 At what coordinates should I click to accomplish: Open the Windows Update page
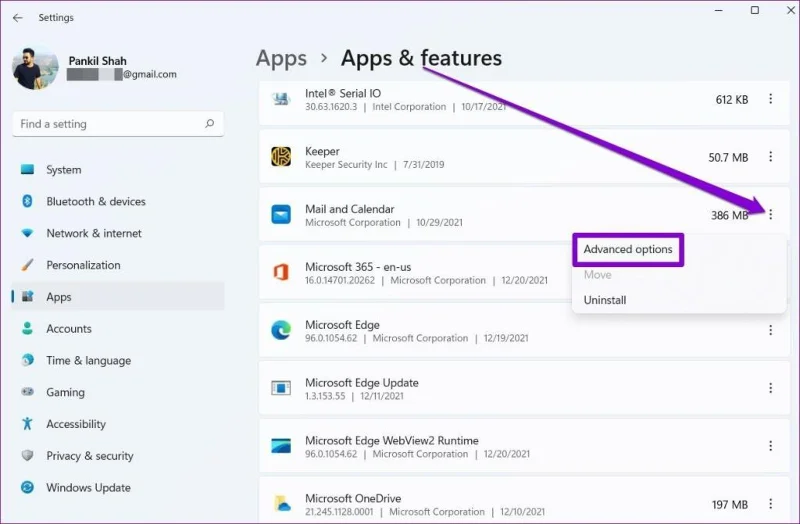[118, 487]
